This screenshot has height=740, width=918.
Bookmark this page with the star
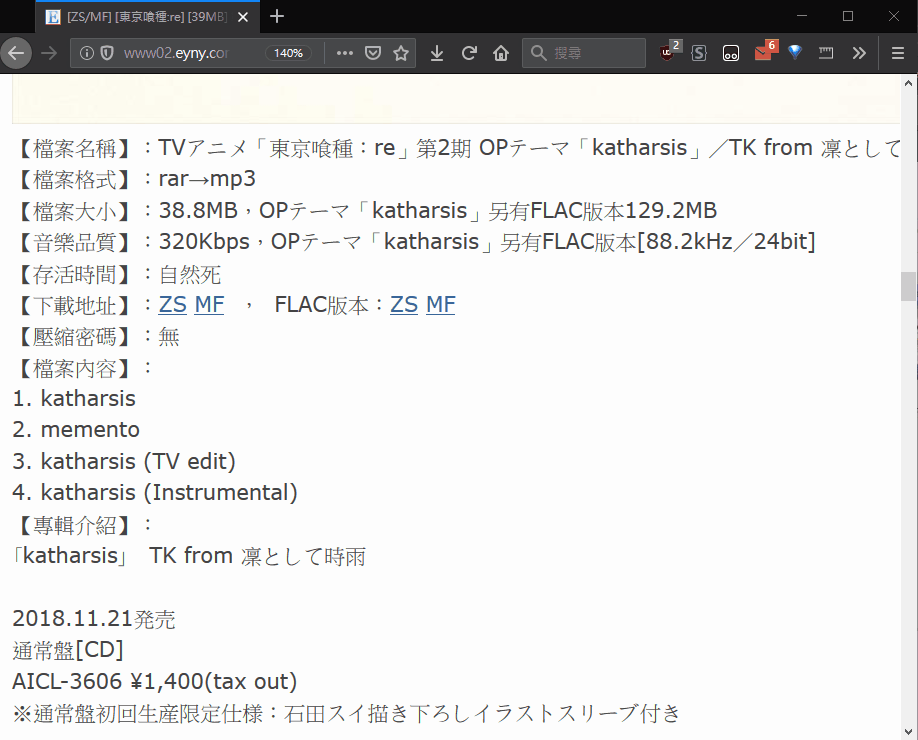tap(401, 53)
